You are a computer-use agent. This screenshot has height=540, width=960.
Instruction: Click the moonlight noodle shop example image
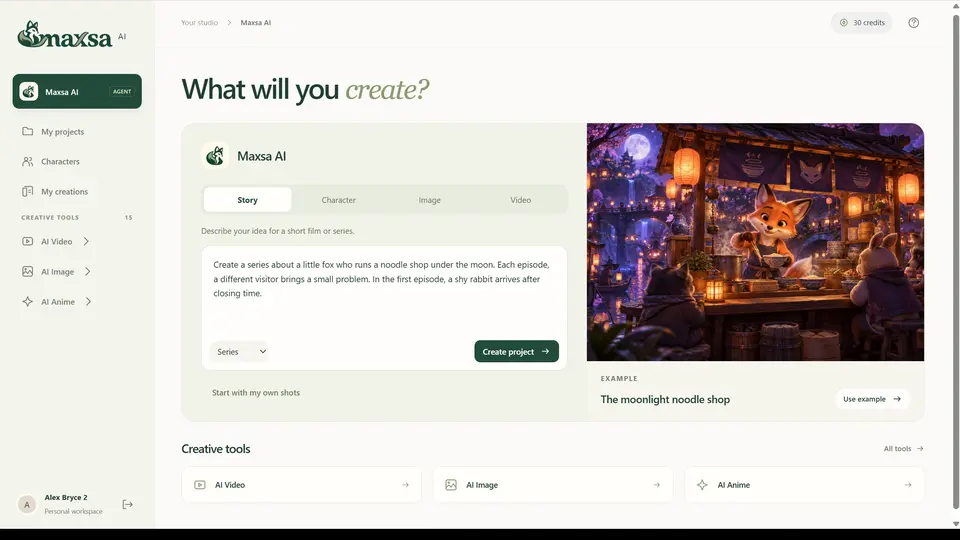coord(755,242)
